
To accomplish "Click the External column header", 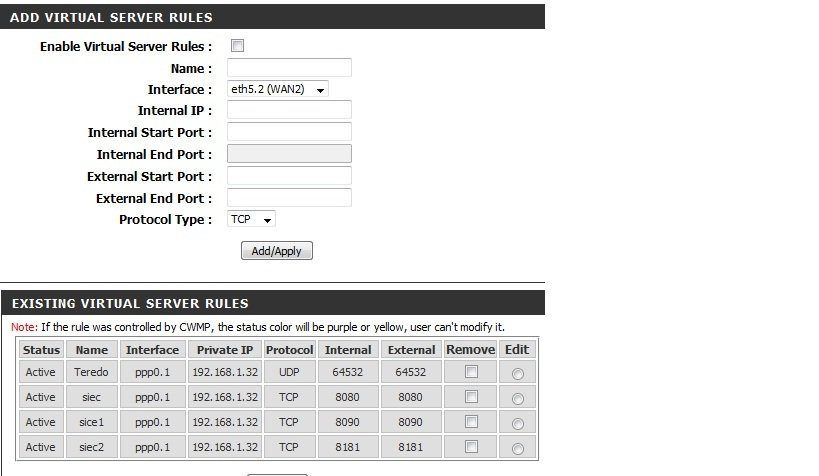I will (411, 350).
